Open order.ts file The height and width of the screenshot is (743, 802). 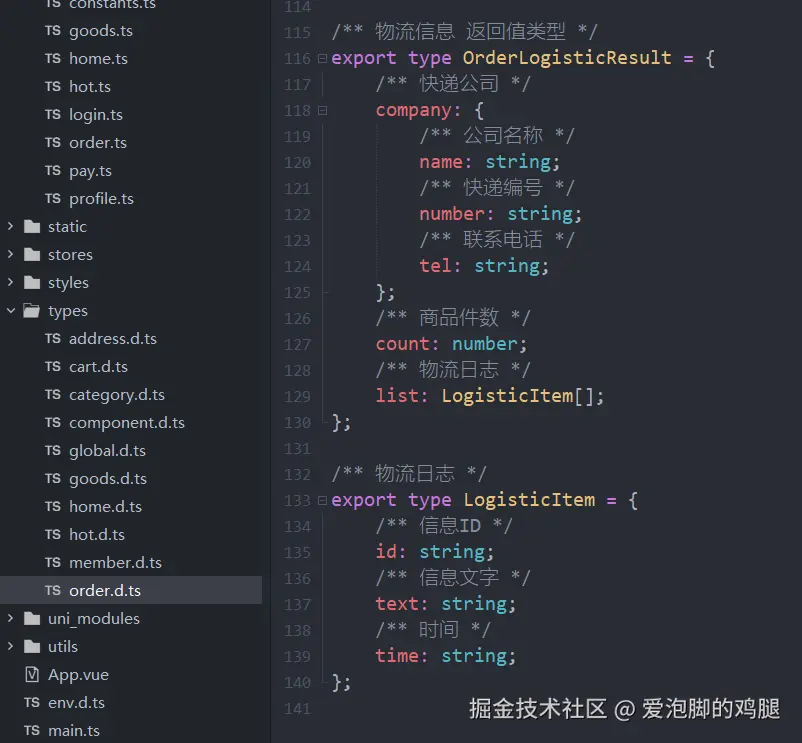tap(98, 143)
